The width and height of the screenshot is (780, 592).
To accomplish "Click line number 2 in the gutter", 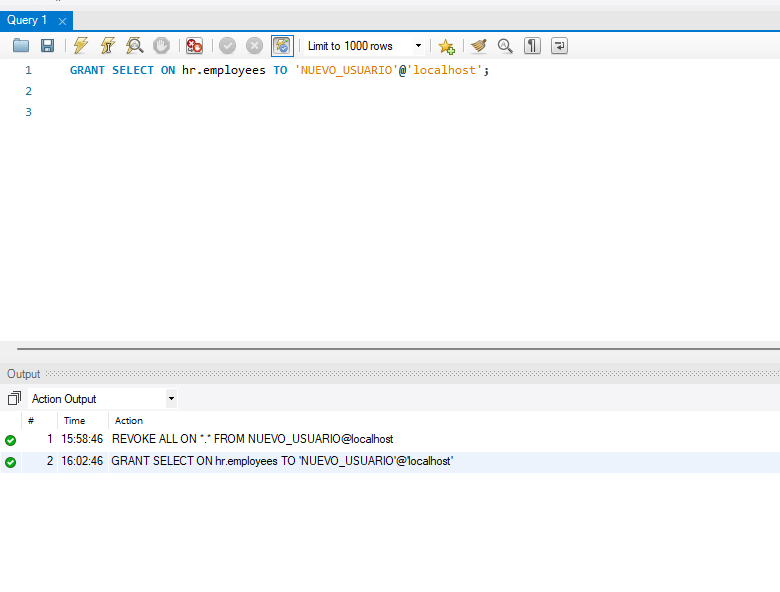I will pos(28,91).
